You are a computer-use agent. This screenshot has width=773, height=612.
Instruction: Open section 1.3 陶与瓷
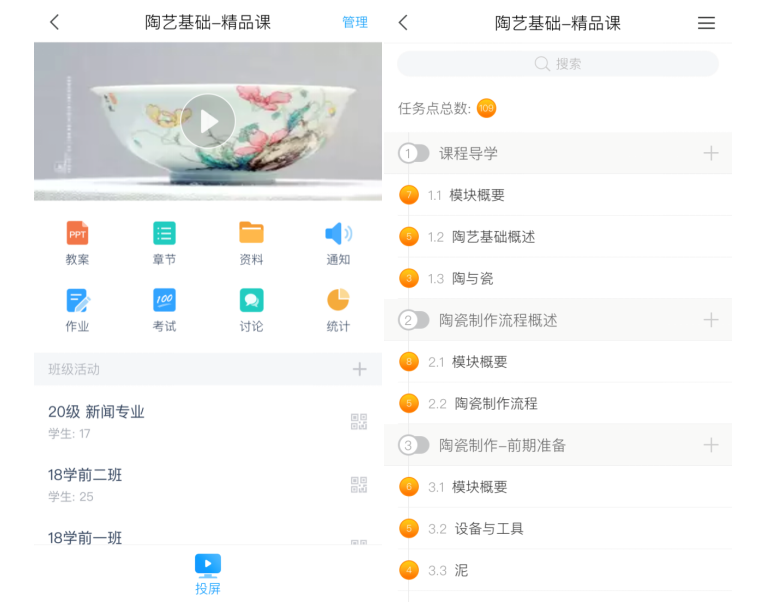(558, 278)
